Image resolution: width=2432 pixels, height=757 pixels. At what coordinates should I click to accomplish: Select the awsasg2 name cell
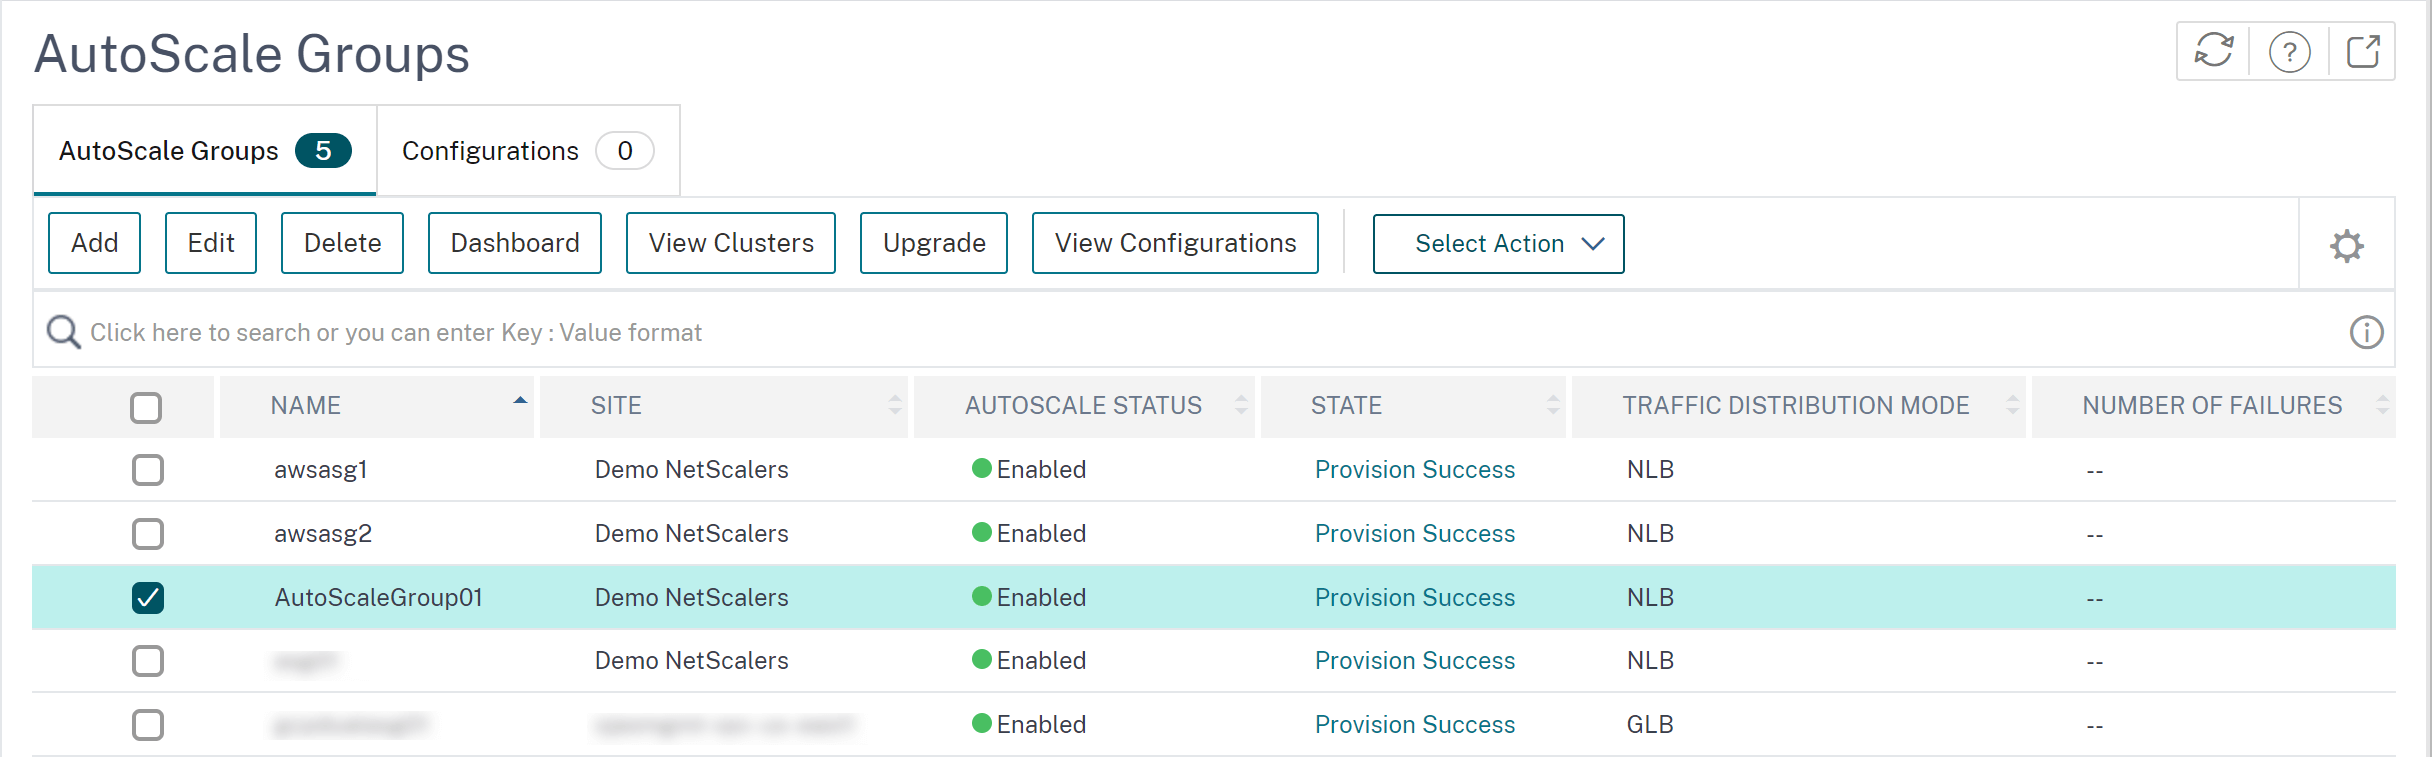(322, 533)
